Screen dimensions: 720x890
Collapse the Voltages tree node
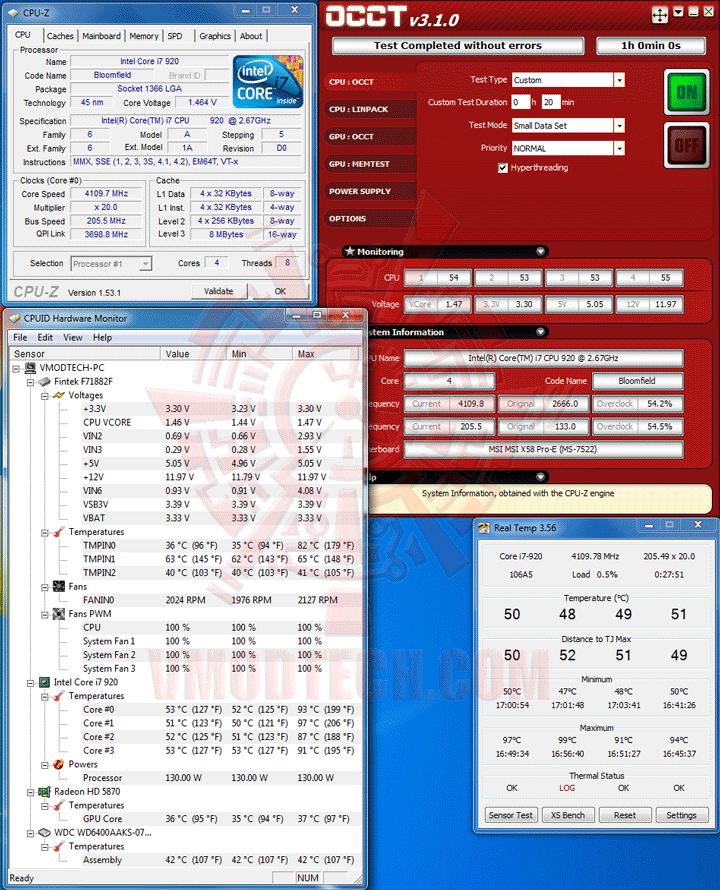click(45, 396)
